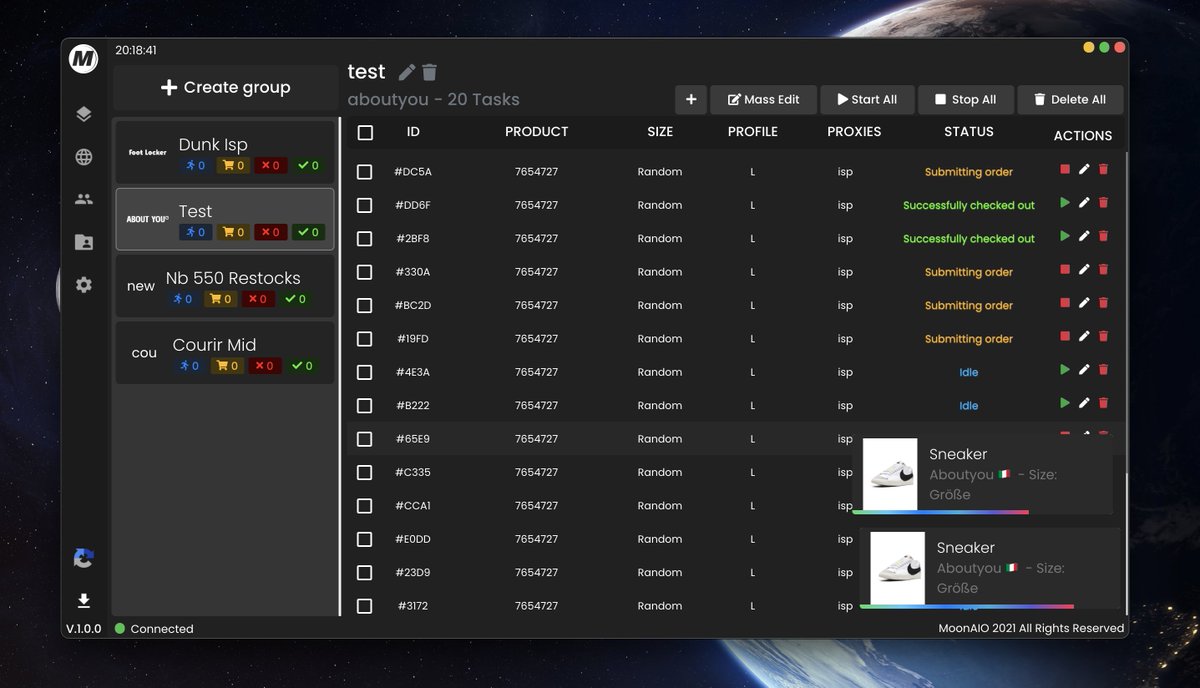Screen dimensions: 1200x688
Task: Stop task #19FD
Action: click(x=1065, y=337)
